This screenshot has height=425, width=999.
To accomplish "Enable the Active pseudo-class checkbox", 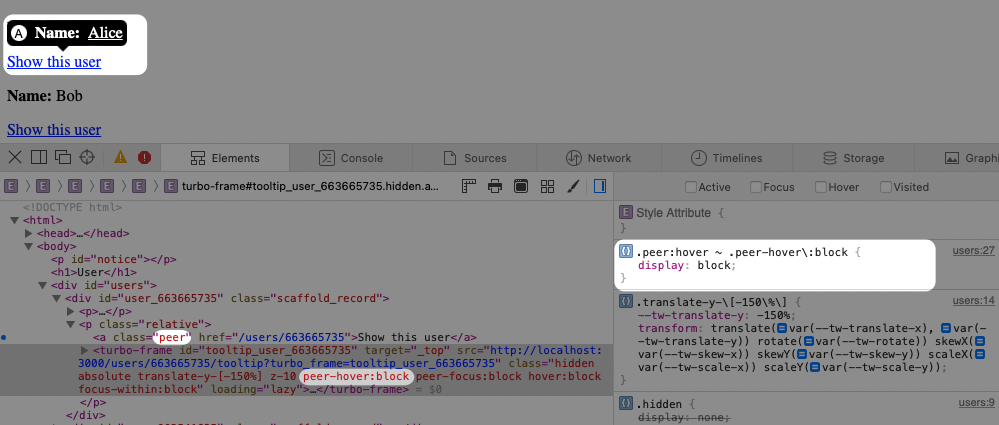I will click(691, 187).
